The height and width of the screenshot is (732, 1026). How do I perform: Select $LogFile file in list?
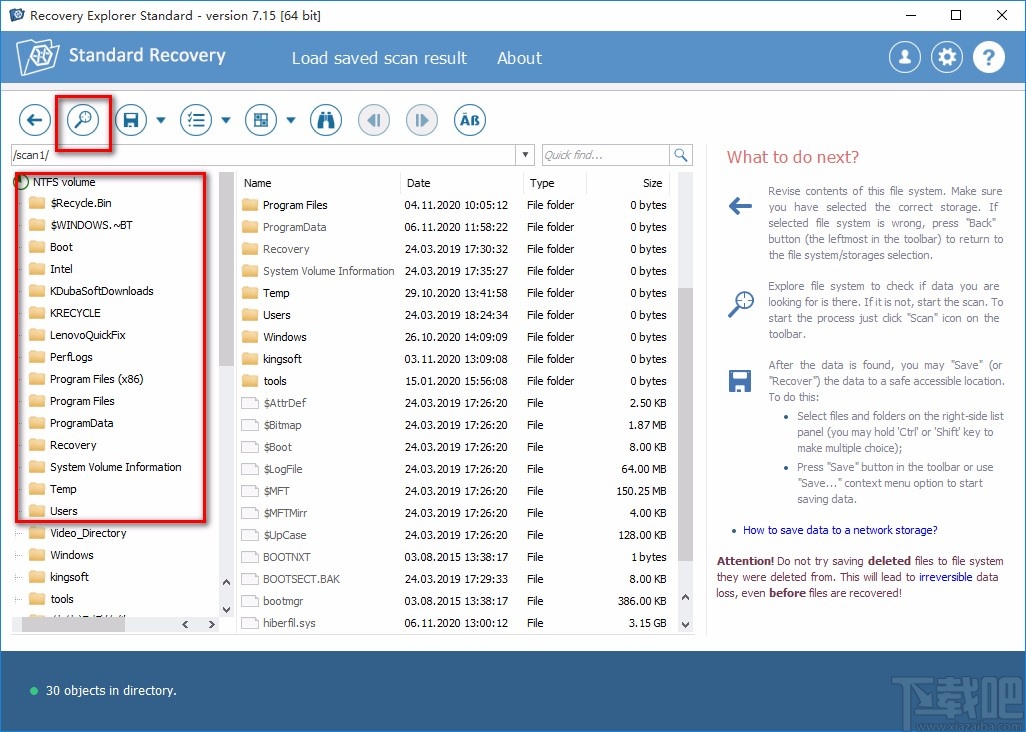pos(454,469)
